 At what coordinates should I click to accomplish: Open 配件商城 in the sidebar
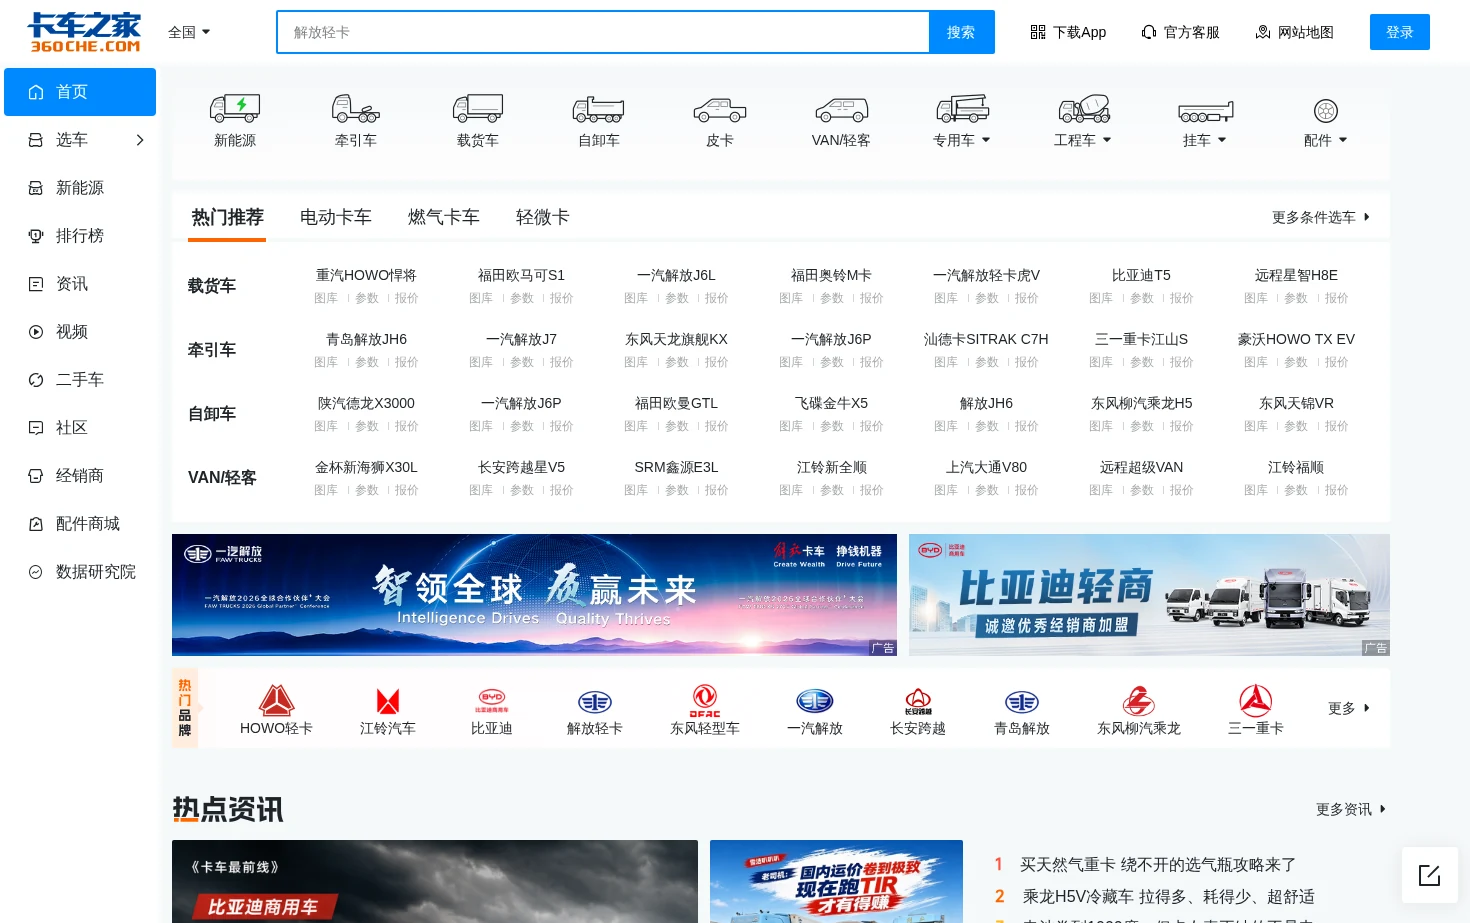(80, 524)
